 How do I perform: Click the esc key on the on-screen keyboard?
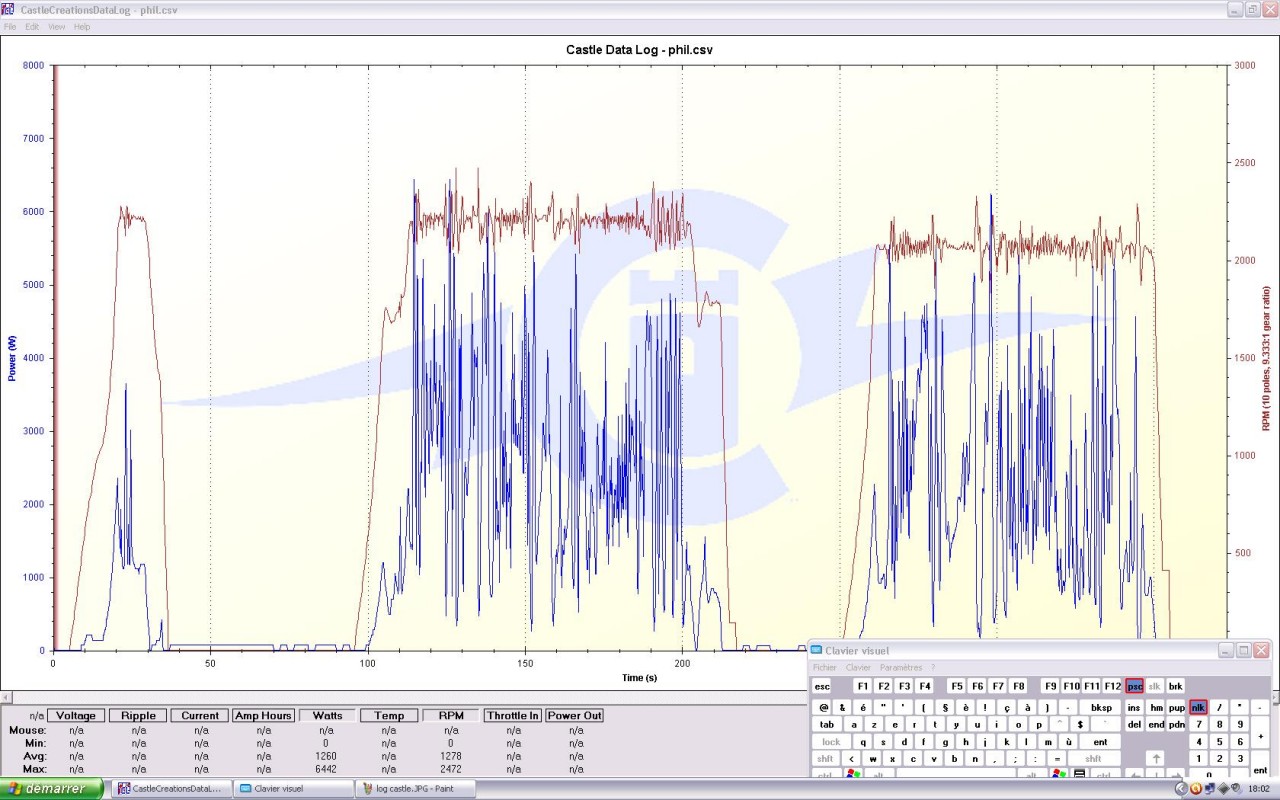[x=822, y=687]
